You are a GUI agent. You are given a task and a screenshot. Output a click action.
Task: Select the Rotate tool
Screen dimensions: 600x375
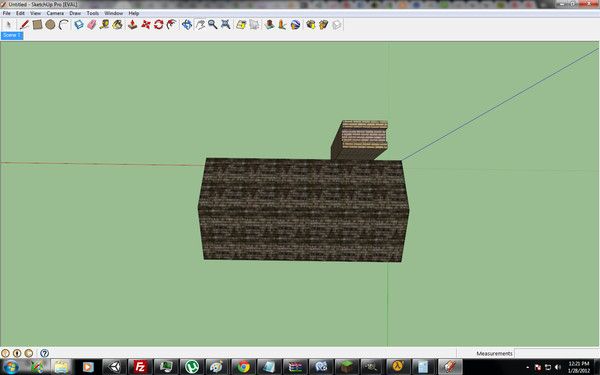tap(159, 25)
